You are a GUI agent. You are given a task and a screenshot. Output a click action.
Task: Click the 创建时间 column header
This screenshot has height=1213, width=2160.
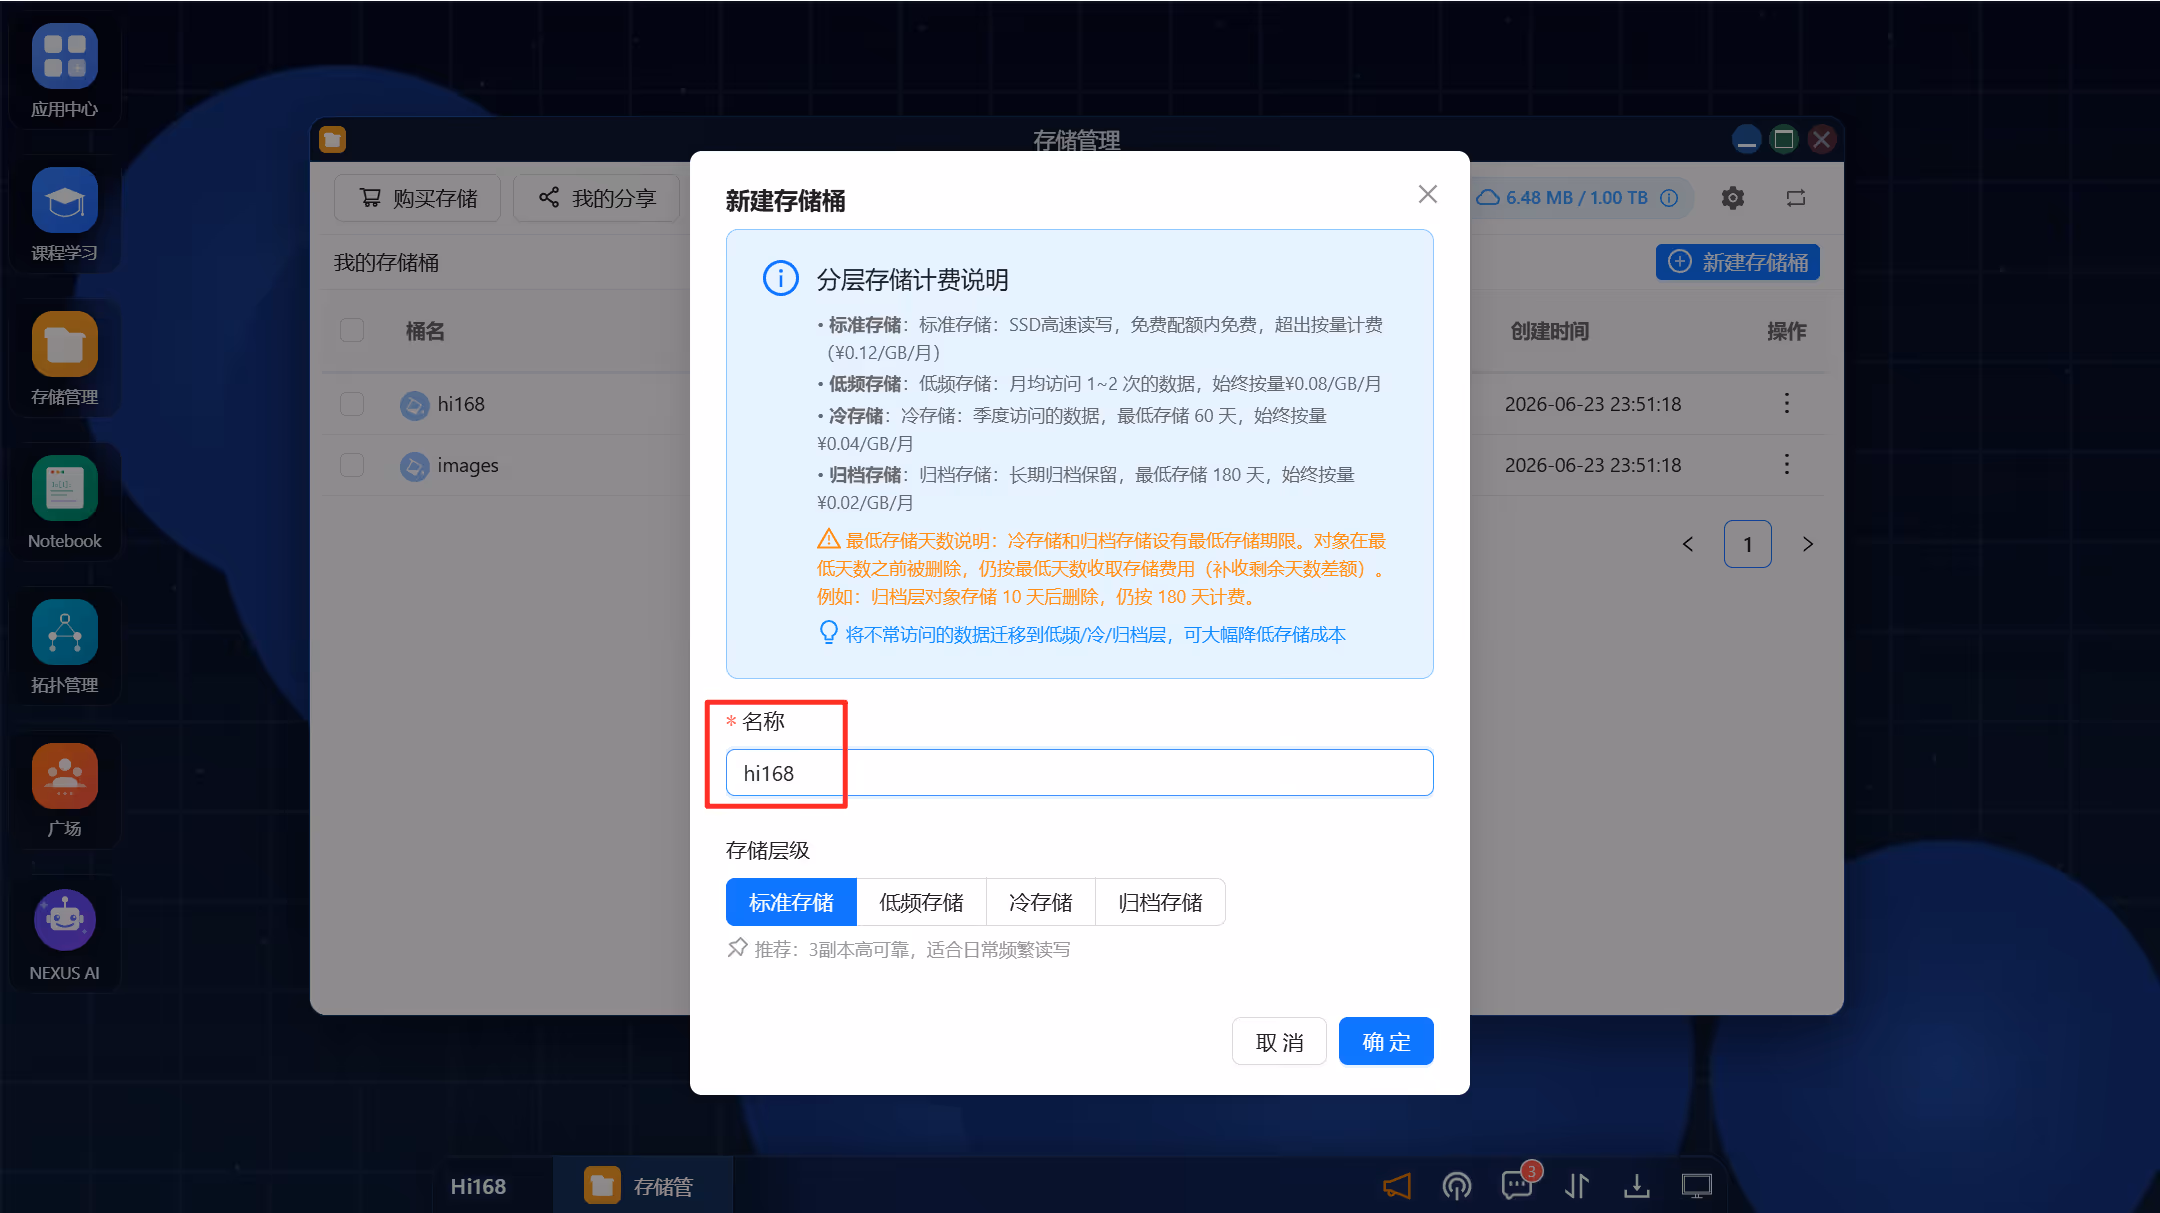click(x=1550, y=331)
